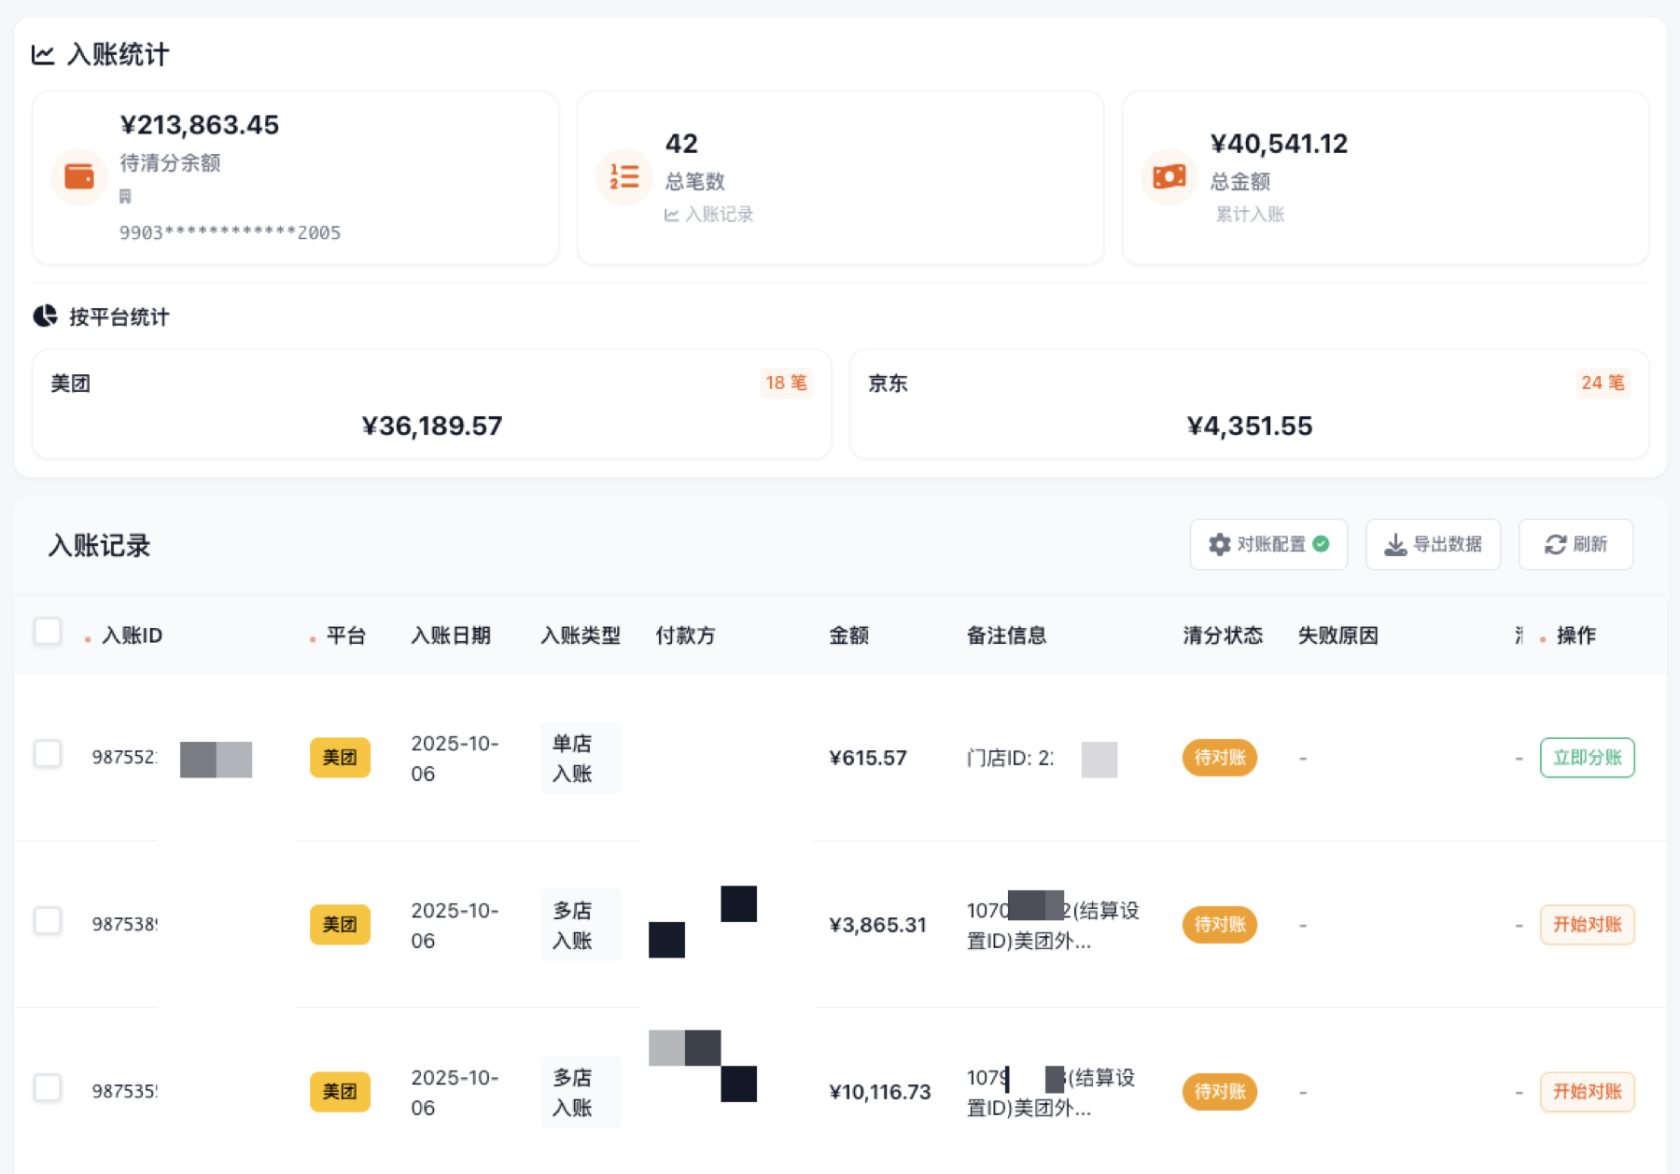Click 开始对账 for the ¥10,116.73 record
This screenshot has height=1174, width=1680.
[x=1587, y=1091]
